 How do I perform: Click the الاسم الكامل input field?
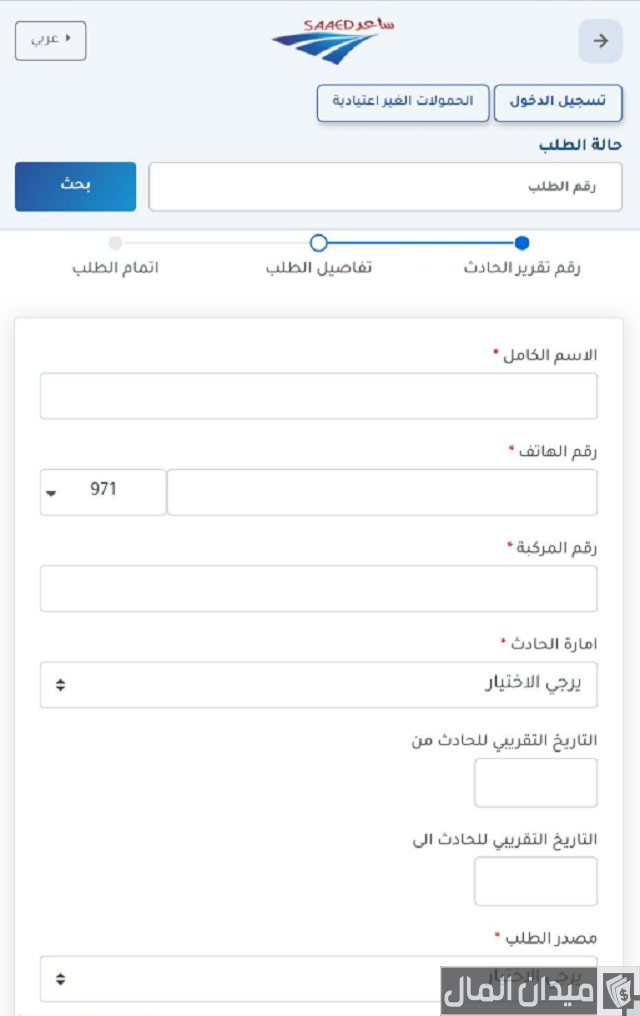pos(318,396)
